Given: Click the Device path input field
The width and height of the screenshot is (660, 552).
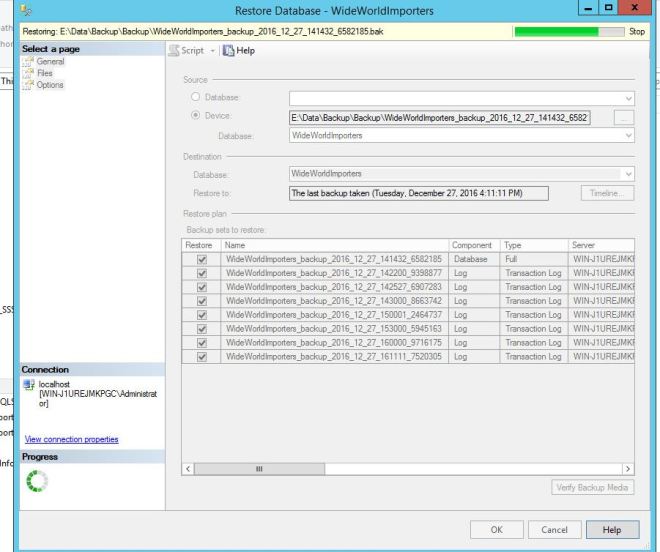Looking at the screenshot, I should click(x=439, y=118).
